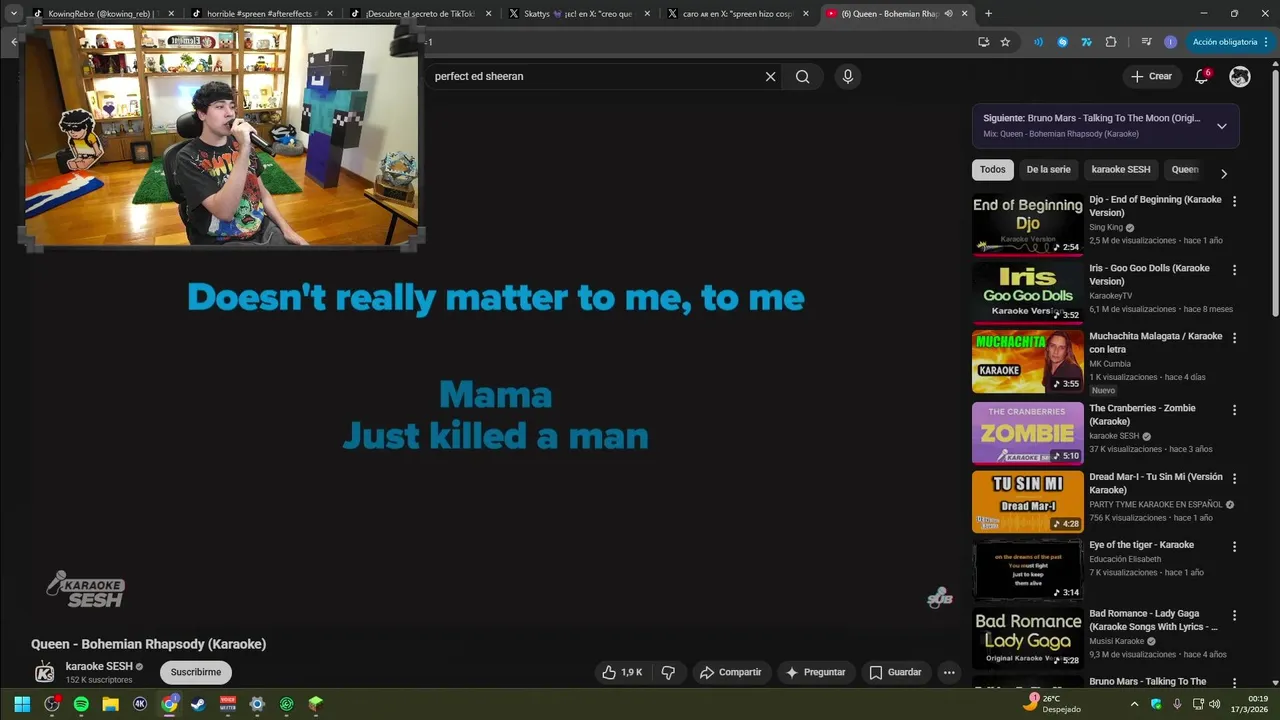1280x720 pixels.
Task: Open Steam from the taskbar
Action: [198, 704]
